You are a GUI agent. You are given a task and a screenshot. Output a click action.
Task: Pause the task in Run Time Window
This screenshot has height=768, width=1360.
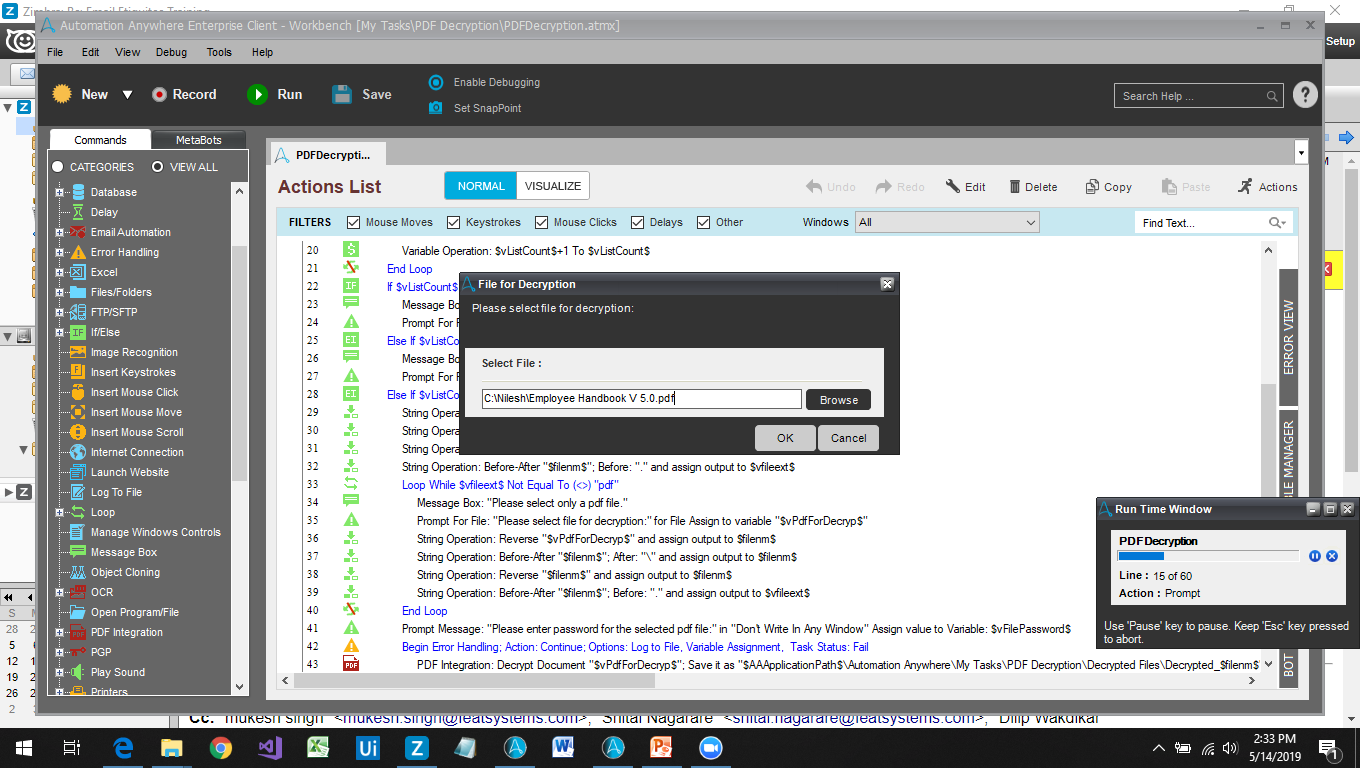pos(1315,556)
